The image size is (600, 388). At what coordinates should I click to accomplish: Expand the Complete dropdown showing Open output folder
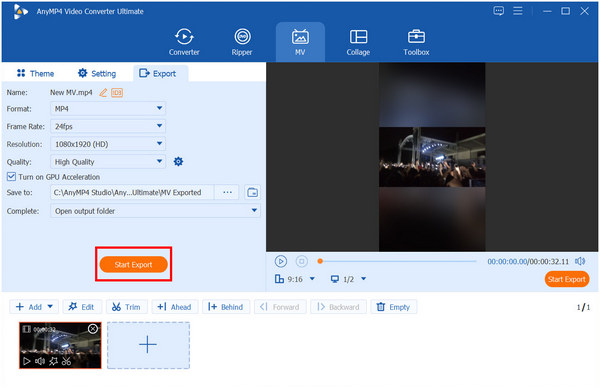point(155,211)
